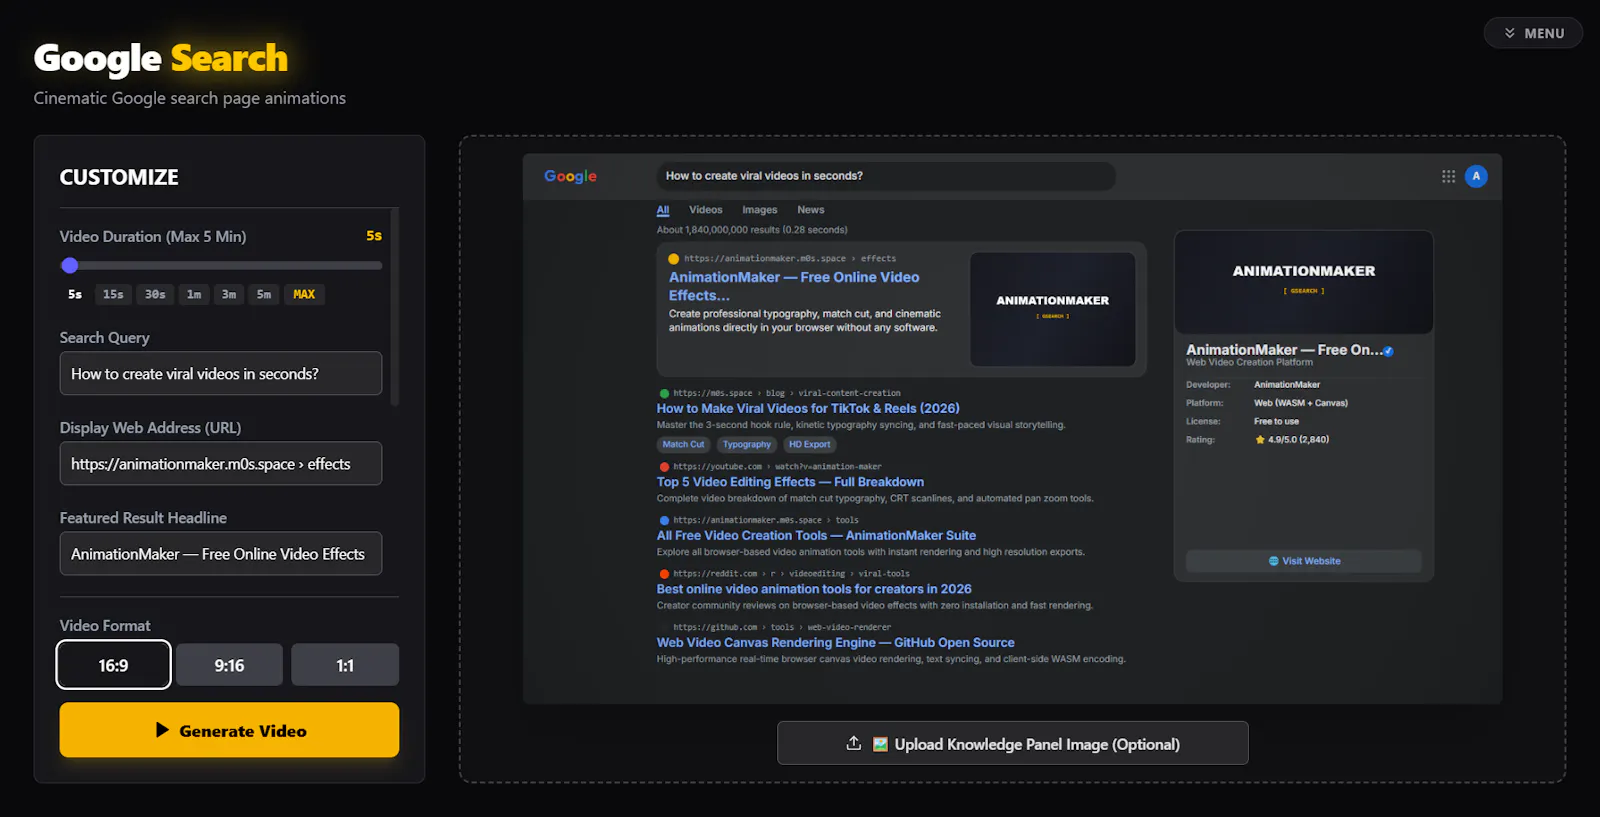This screenshot has height=817, width=1600.
Task: Select the 9:16 video format
Action: [x=229, y=665]
